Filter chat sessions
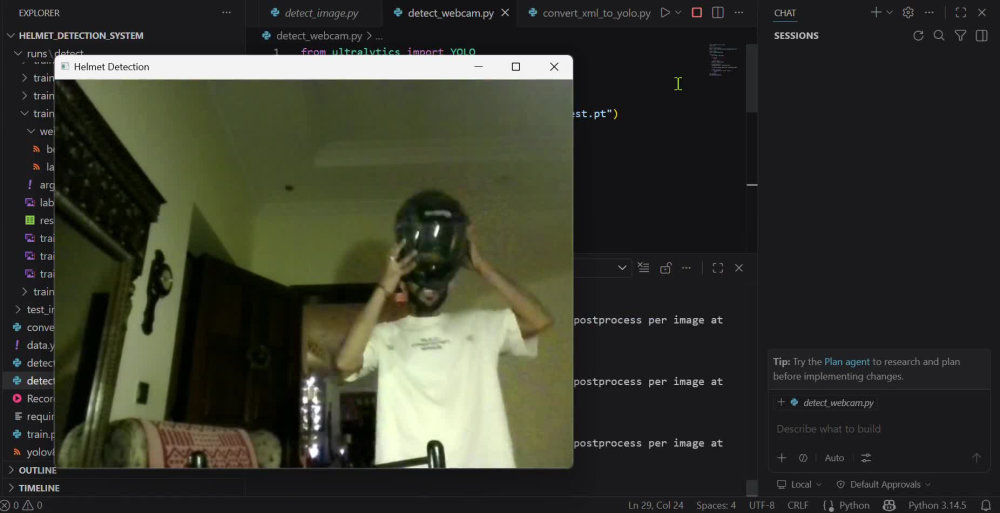Viewport: 1000px width, 513px height. point(960,36)
